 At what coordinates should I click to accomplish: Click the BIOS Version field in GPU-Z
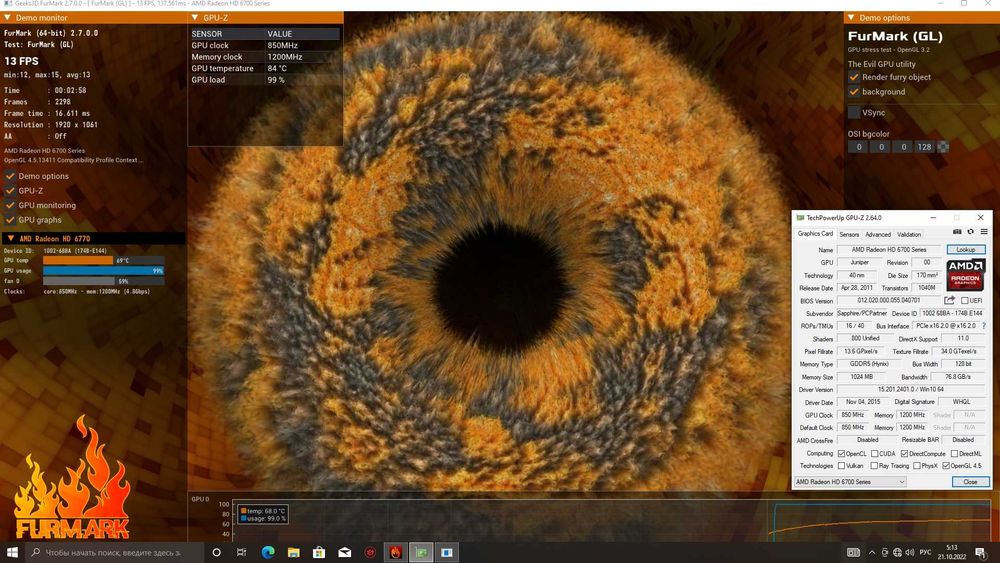pyautogui.click(x=889, y=300)
